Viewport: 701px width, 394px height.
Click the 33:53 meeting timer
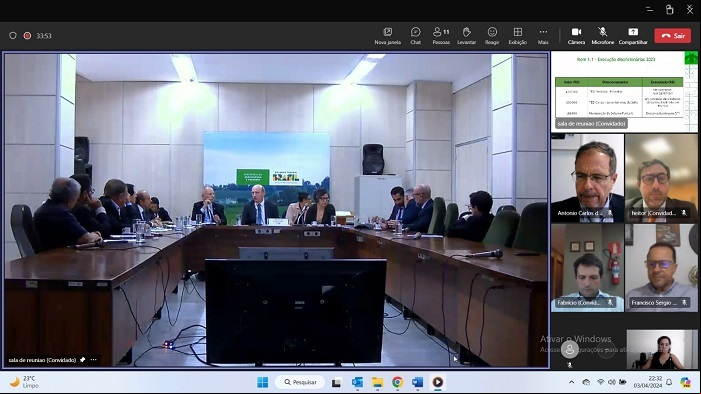pyautogui.click(x=44, y=36)
